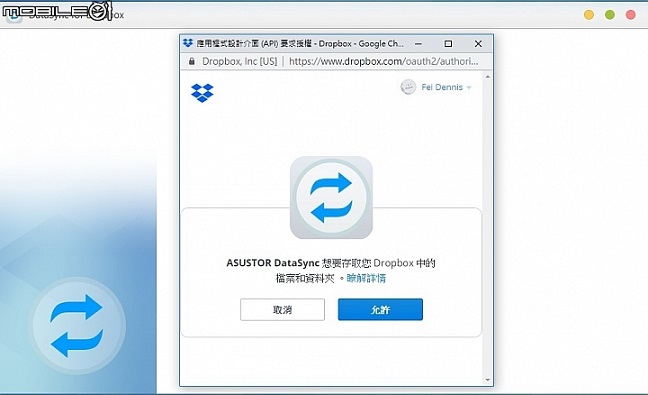Click the ASUSTOR DataSync app icon in dialog

(x=331, y=198)
